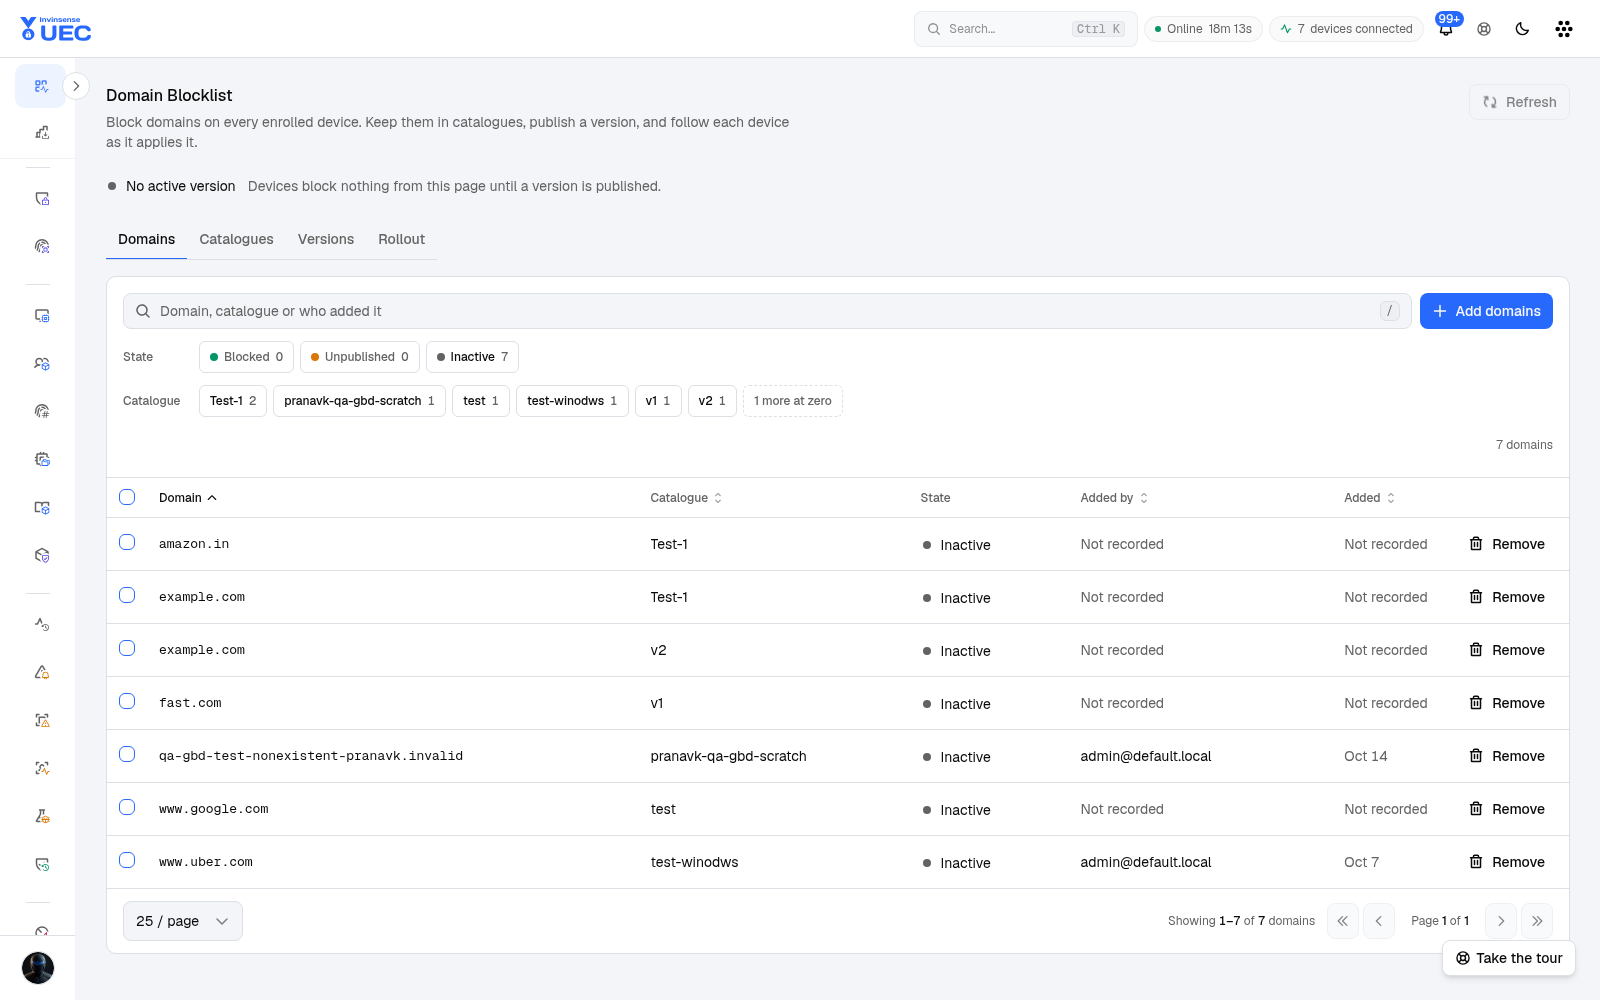1600x1000 pixels.
Task: Sort by the Added column header
Action: coord(1369,498)
